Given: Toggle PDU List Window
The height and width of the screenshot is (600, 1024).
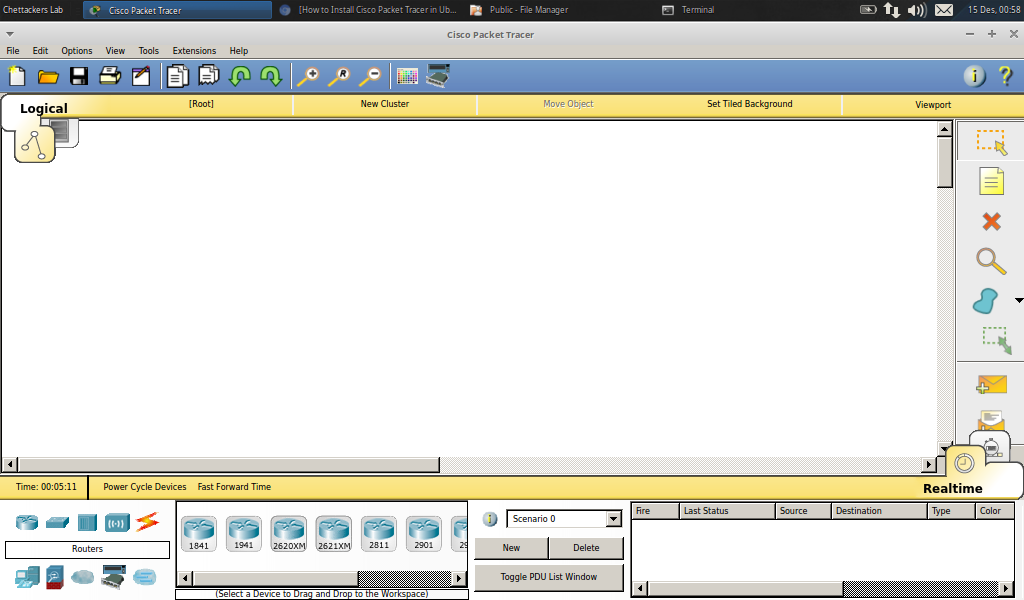Looking at the screenshot, I should [x=548, y=577].
